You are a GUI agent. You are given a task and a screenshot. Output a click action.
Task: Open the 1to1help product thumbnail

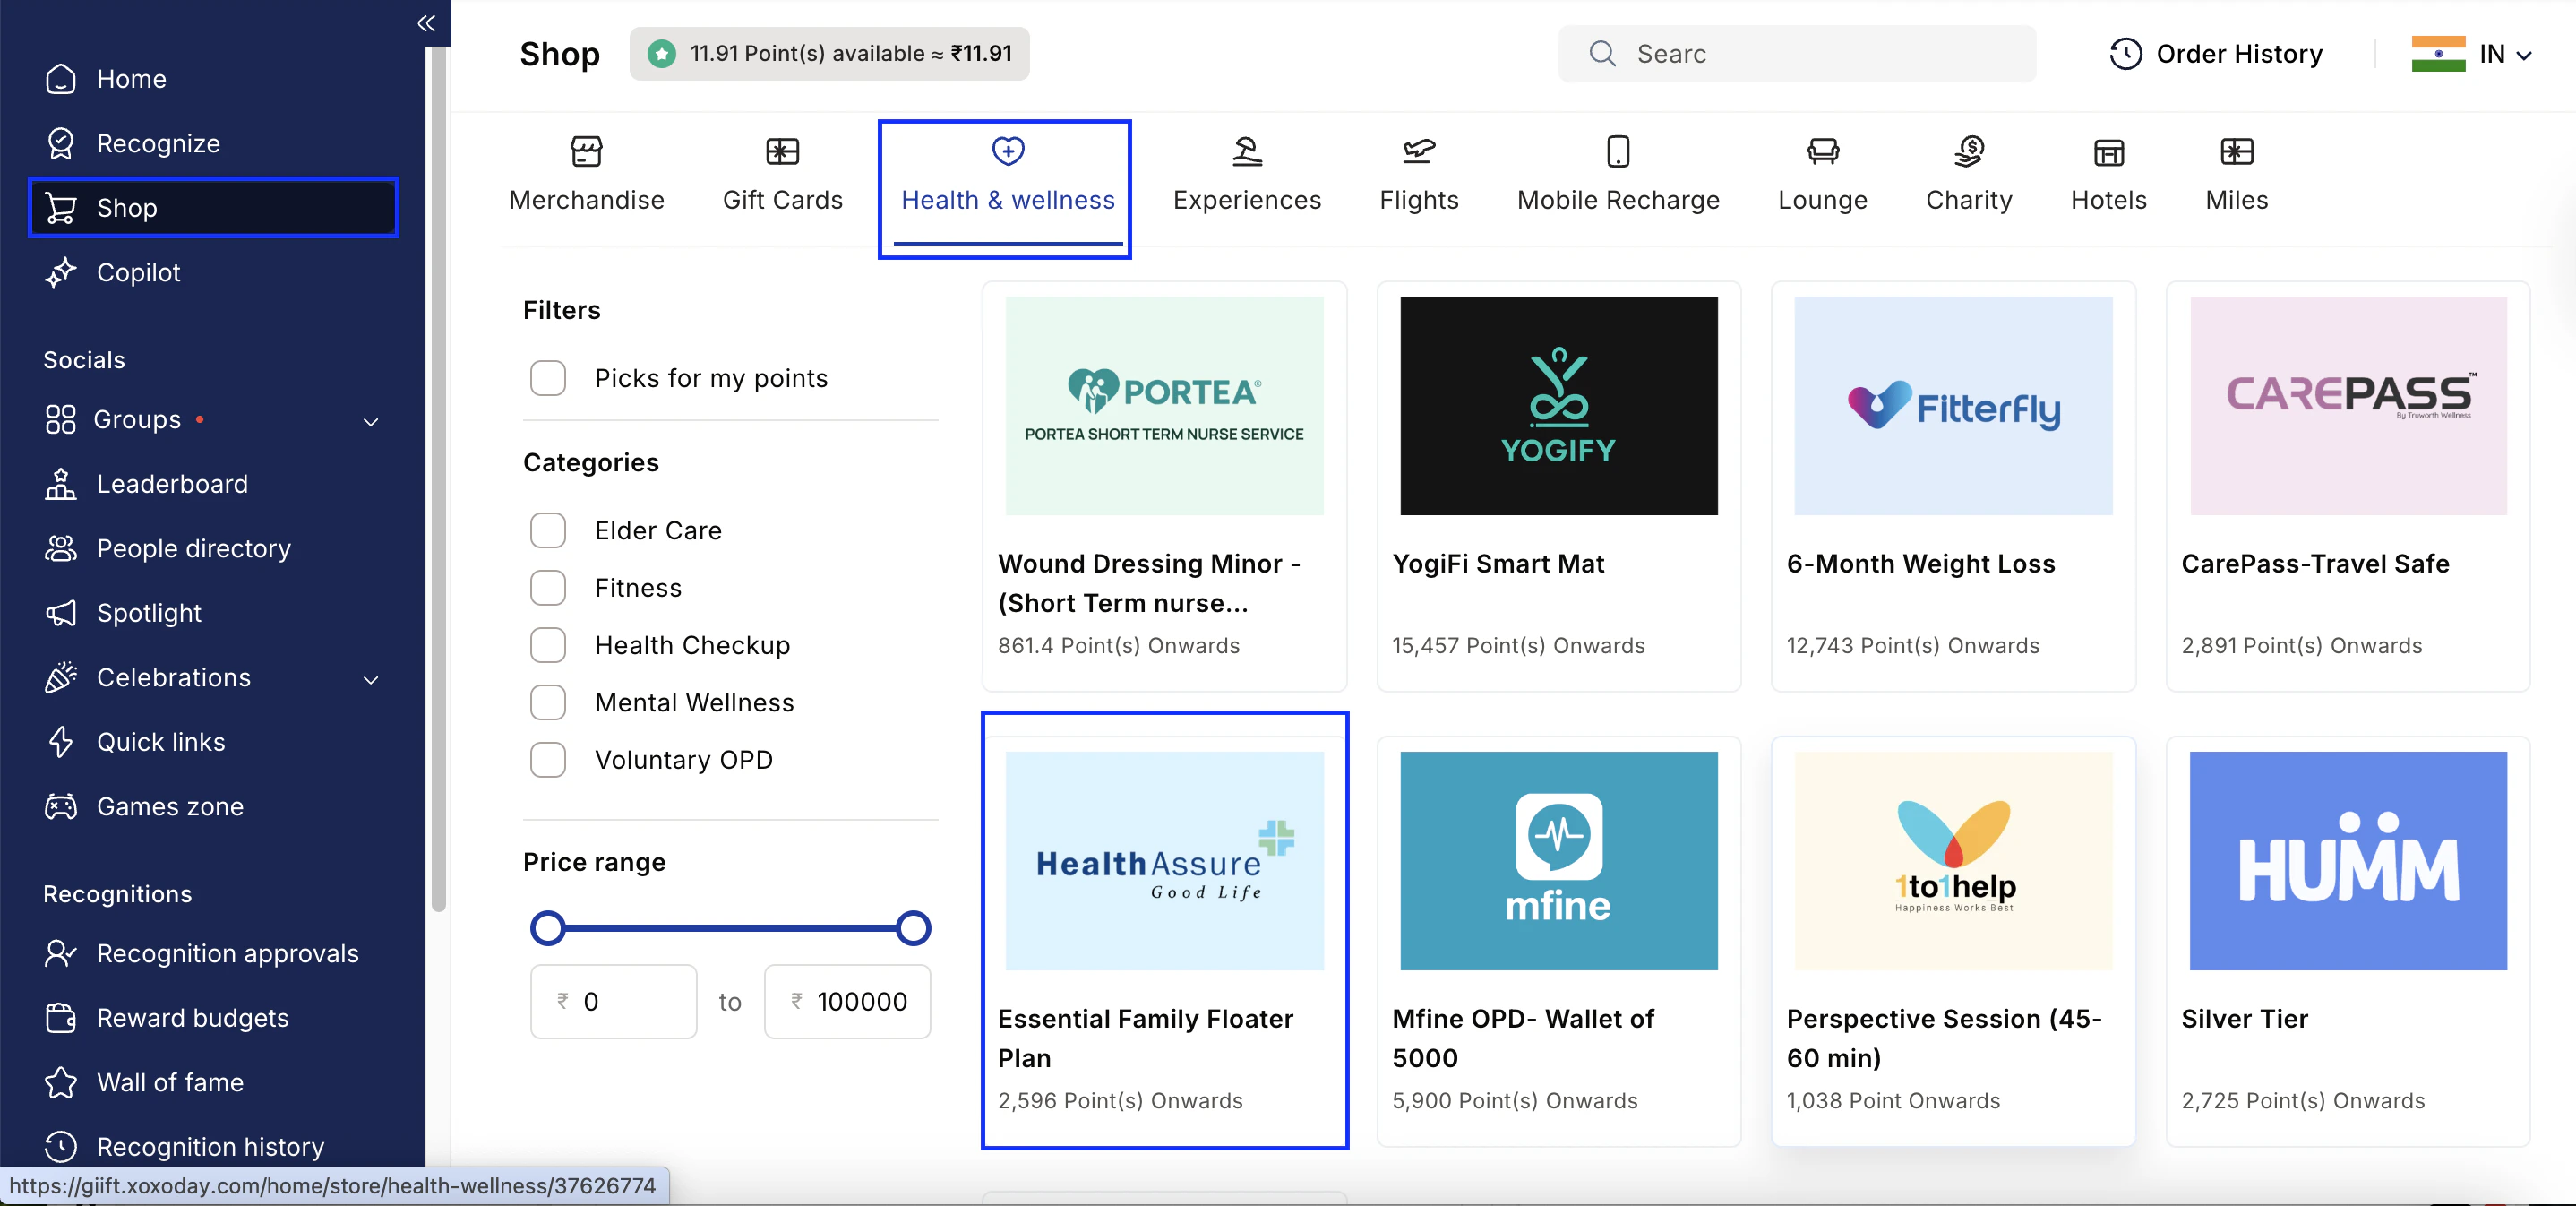[x=1953, y=860]
